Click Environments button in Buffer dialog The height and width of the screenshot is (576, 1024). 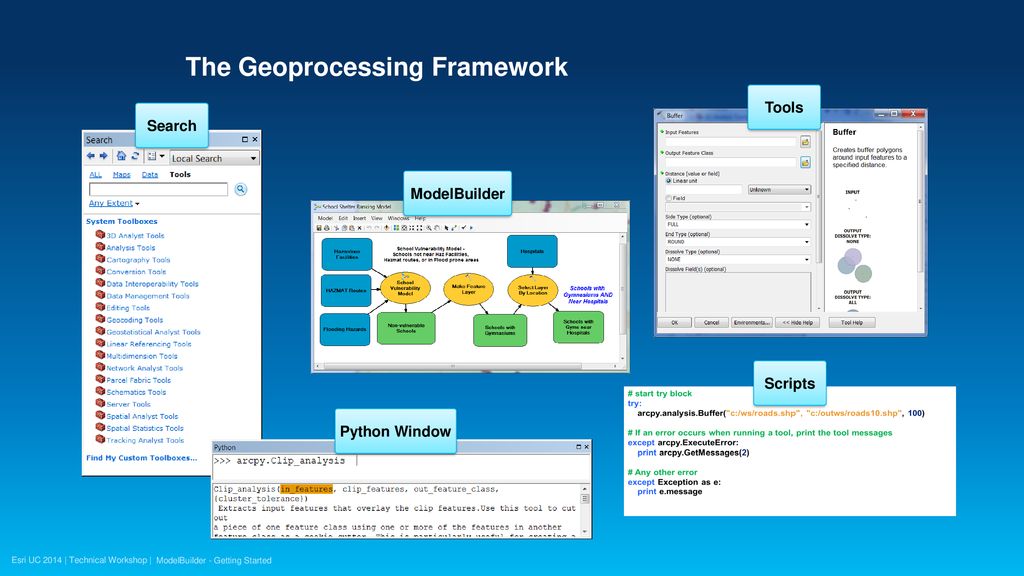(752, 323)
